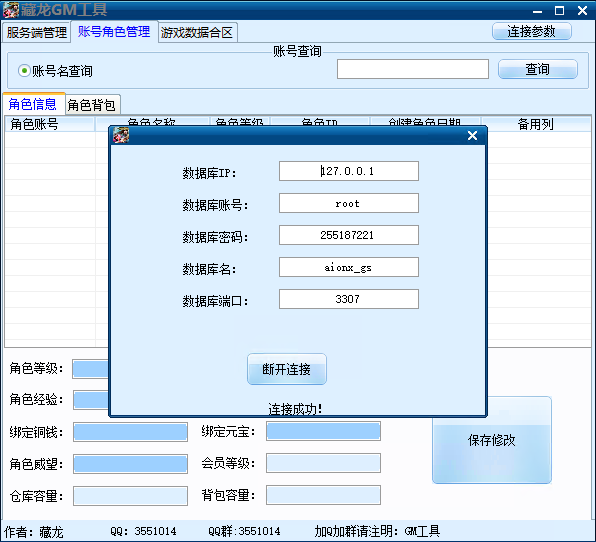Screen dimensions: 596x542
Task: Click the 连接成功! status text
Action: 295,409
